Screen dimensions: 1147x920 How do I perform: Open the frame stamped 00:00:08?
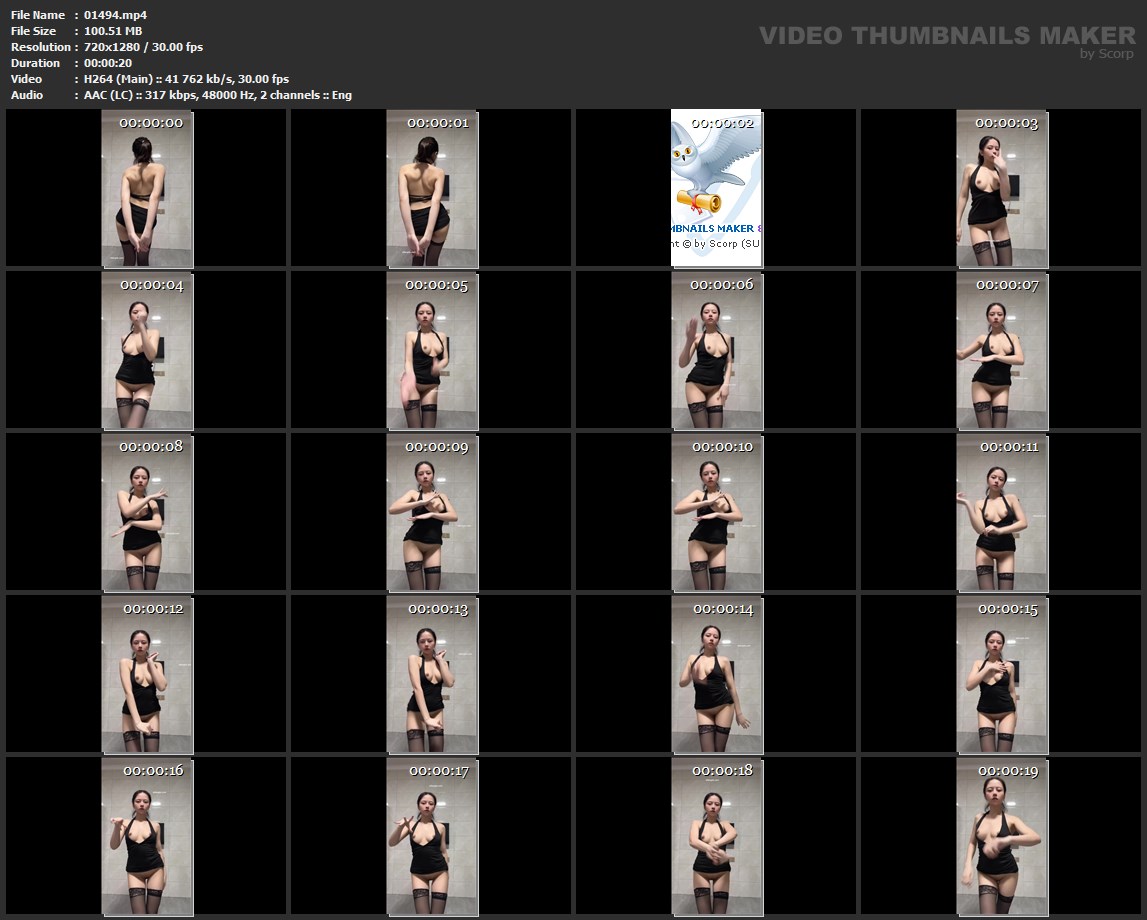pos(147,513)
